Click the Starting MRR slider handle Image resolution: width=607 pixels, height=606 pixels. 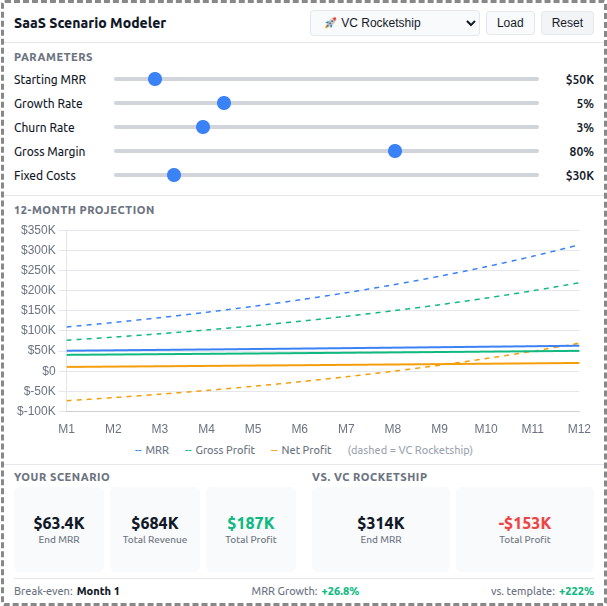pyautogui.click(x=155, y=79)
